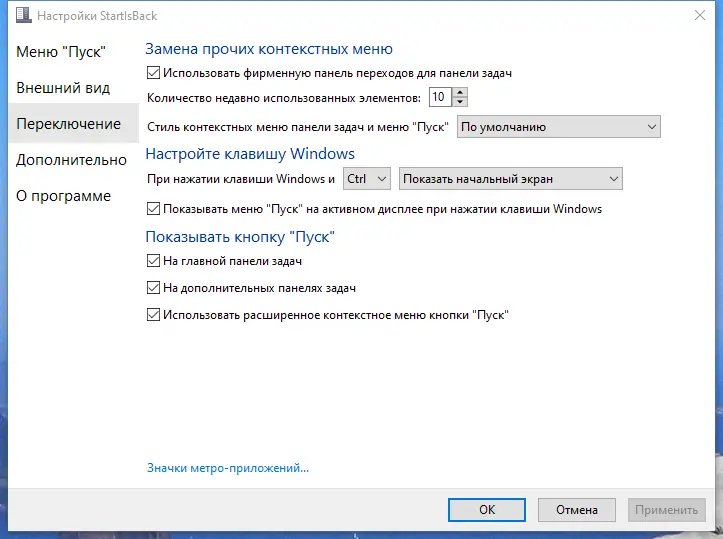Open the Ctrl modifier key dropdown
The width and height of the screenshot is (723, 539).
[x=367, y=179]
